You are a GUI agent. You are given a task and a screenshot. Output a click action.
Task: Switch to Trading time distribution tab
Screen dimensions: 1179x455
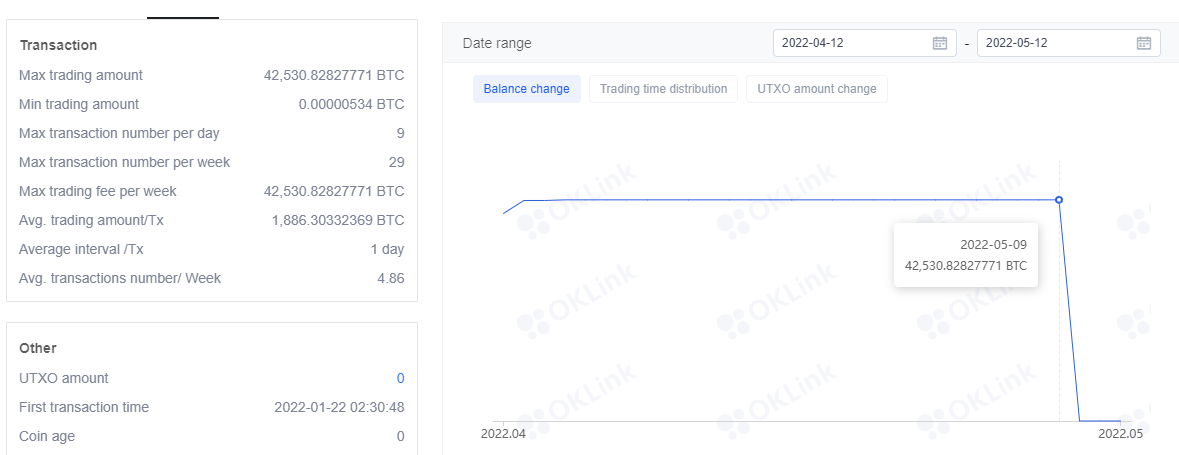[x=663, y=89]
